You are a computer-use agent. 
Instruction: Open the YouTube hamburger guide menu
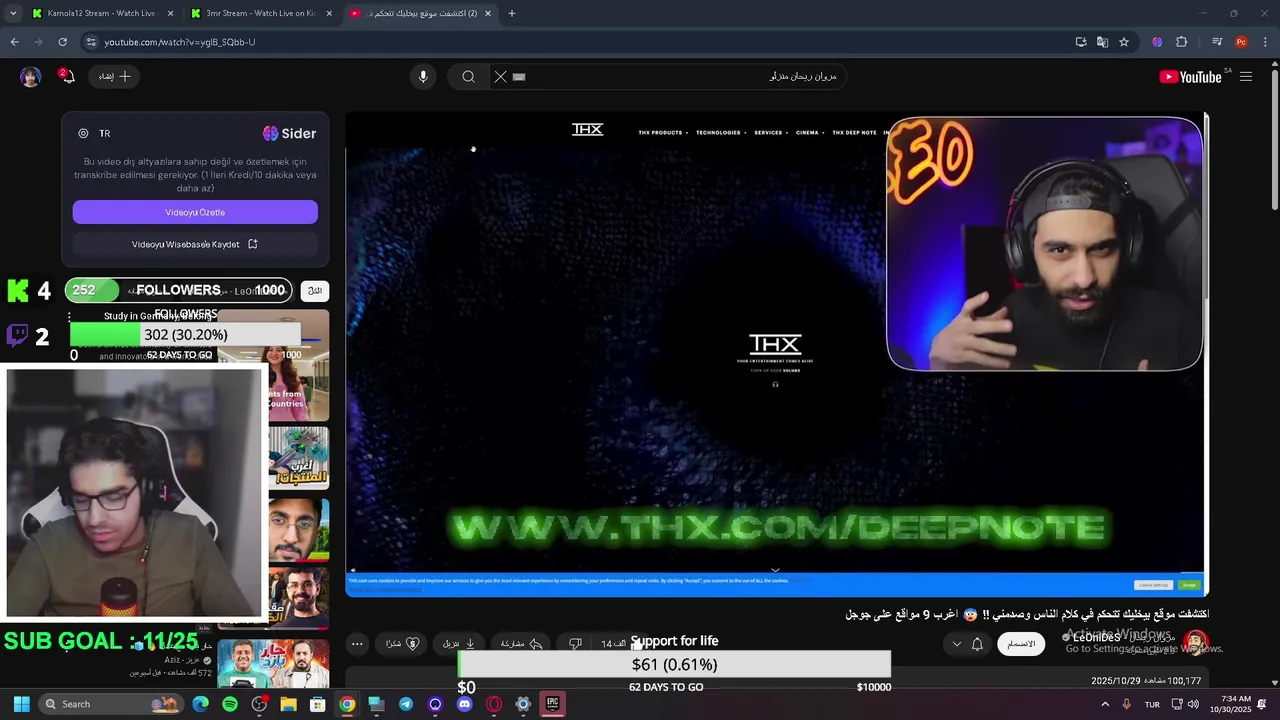[1246, 77]
